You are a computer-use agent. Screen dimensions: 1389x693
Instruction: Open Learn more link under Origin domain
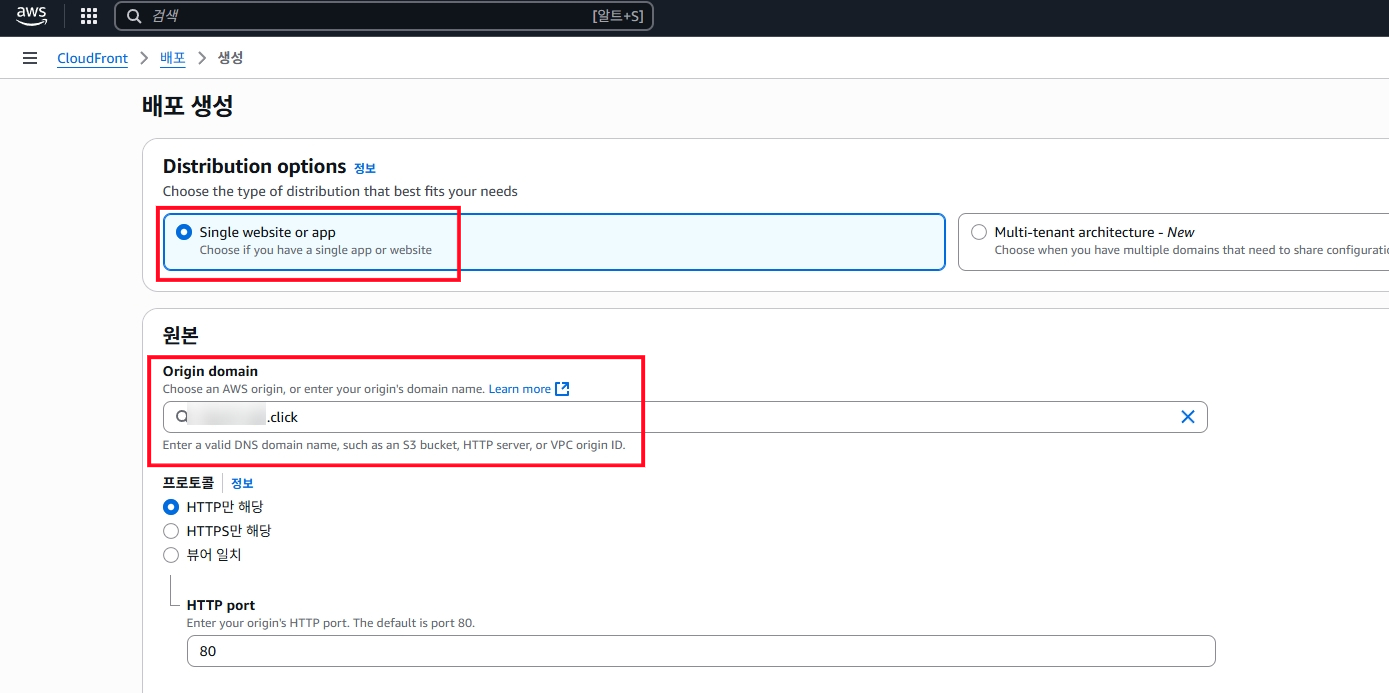tap(519, 389)
